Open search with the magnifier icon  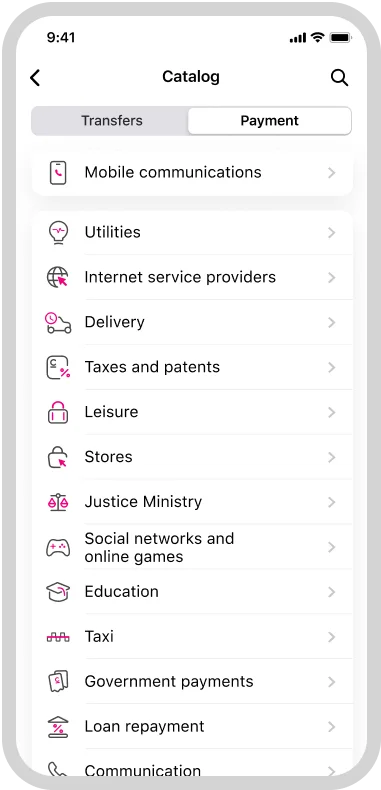339,78
